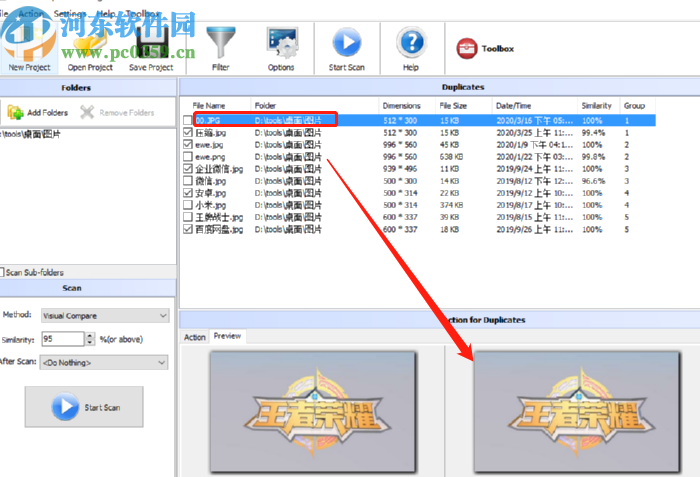Enable the Scan Sub-folders checkbox
700x477 pixels.
click(x=2, y=272)
